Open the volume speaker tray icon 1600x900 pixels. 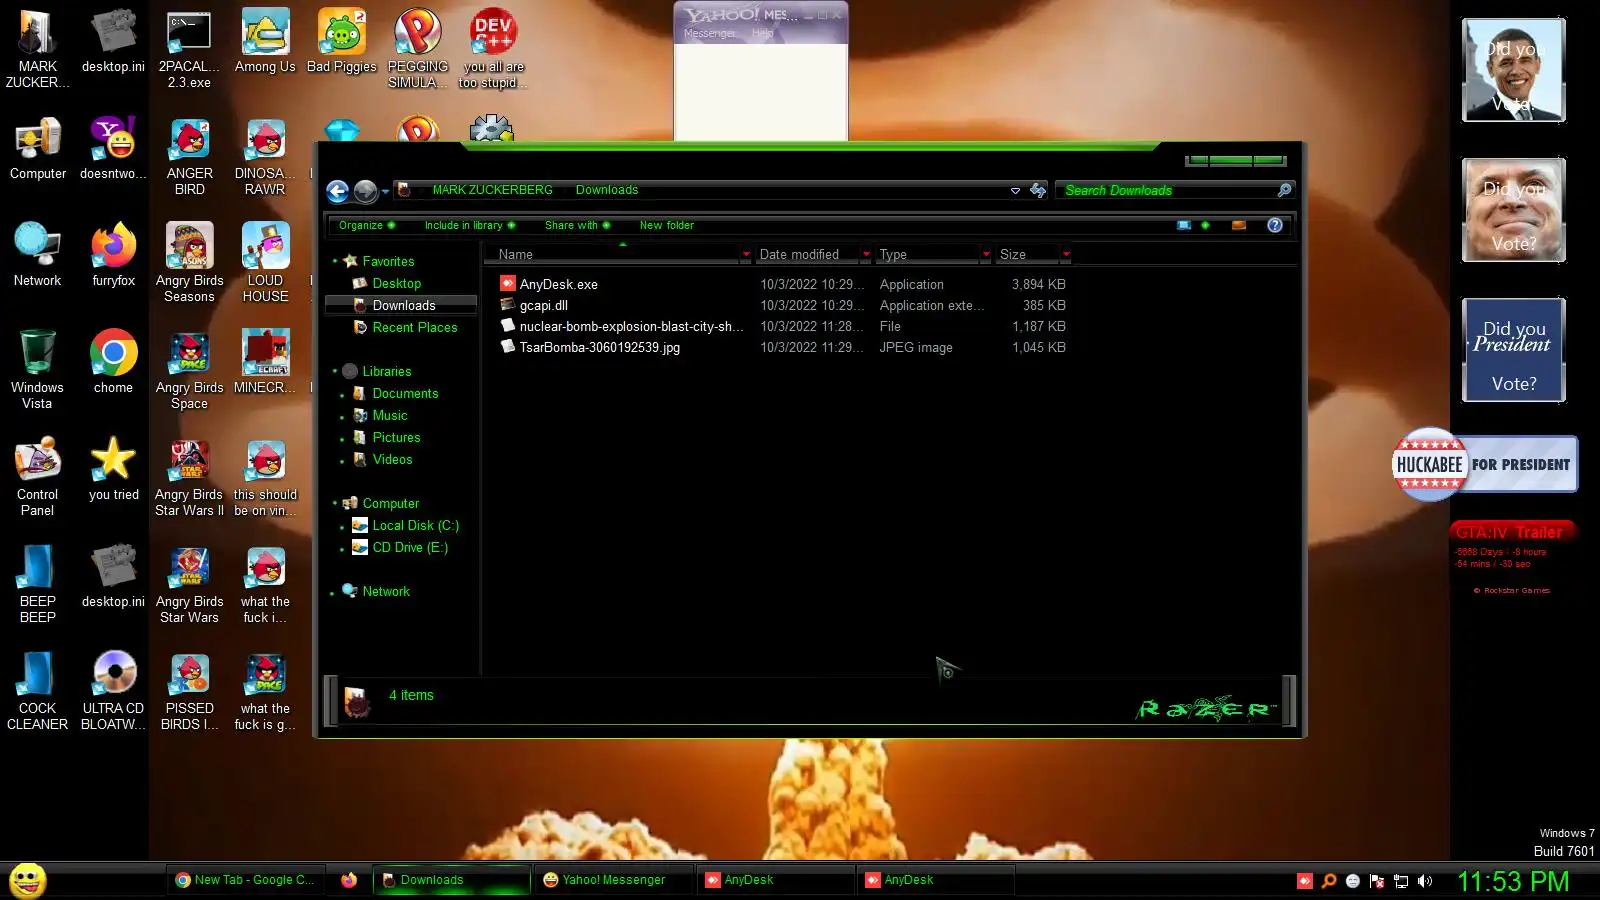[x=1425, y=881]
